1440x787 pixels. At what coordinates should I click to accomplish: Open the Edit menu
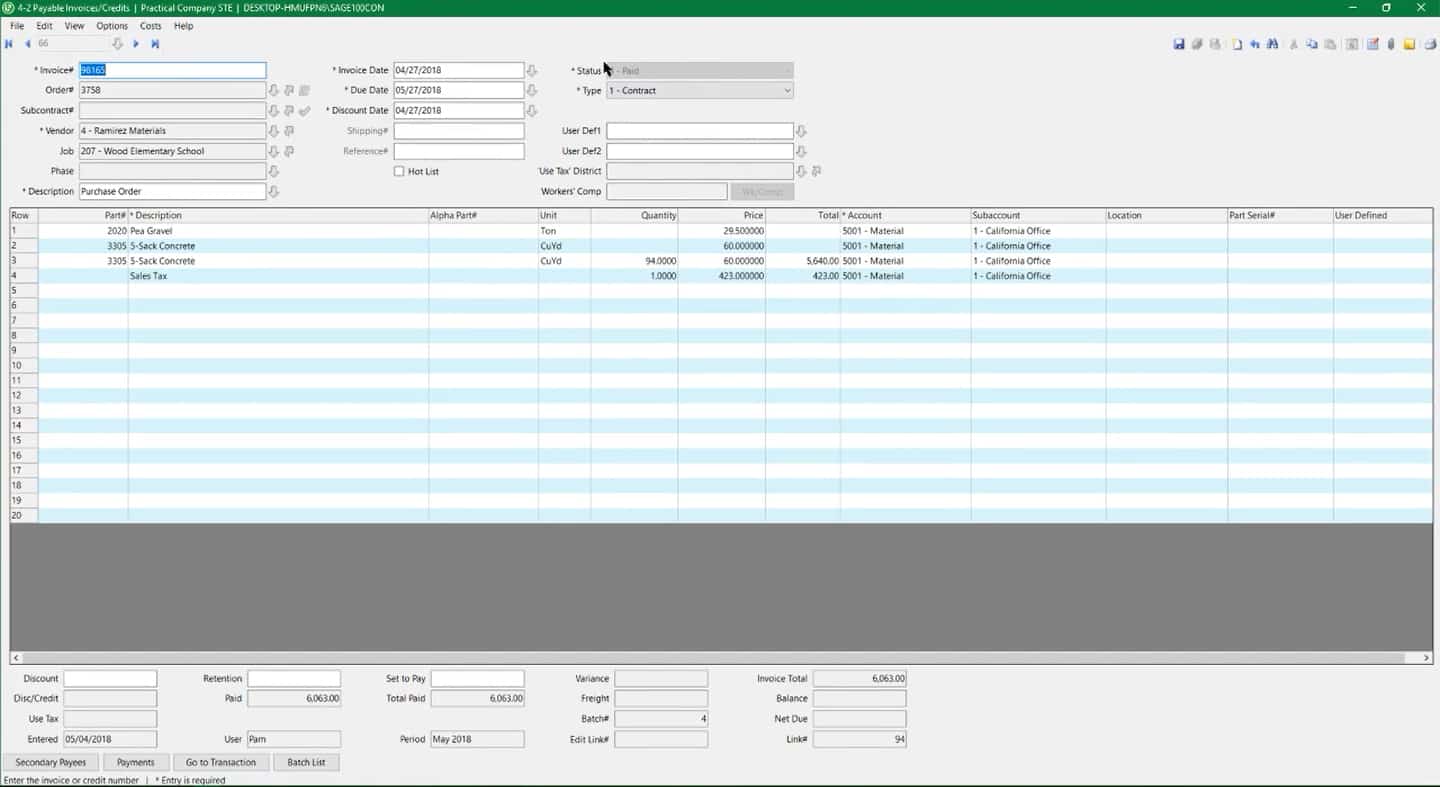point(44,26)
